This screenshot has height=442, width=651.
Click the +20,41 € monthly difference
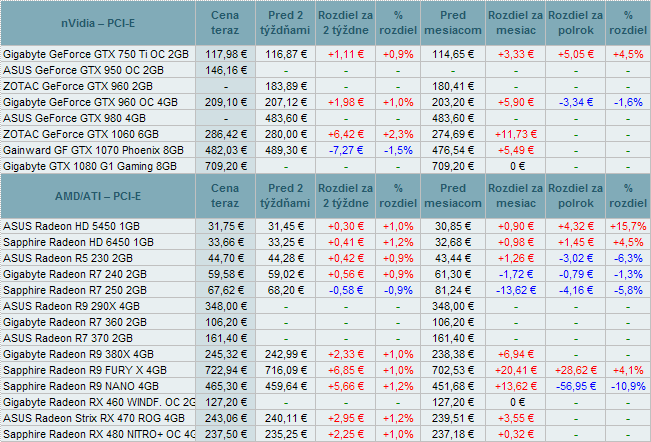[x=516, y=370]
